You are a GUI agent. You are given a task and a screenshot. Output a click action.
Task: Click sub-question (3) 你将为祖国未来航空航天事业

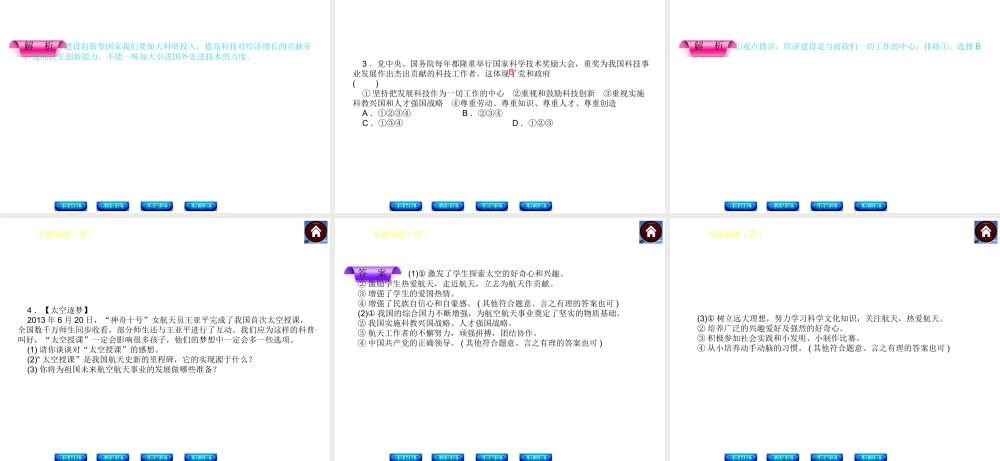[122, 369]
